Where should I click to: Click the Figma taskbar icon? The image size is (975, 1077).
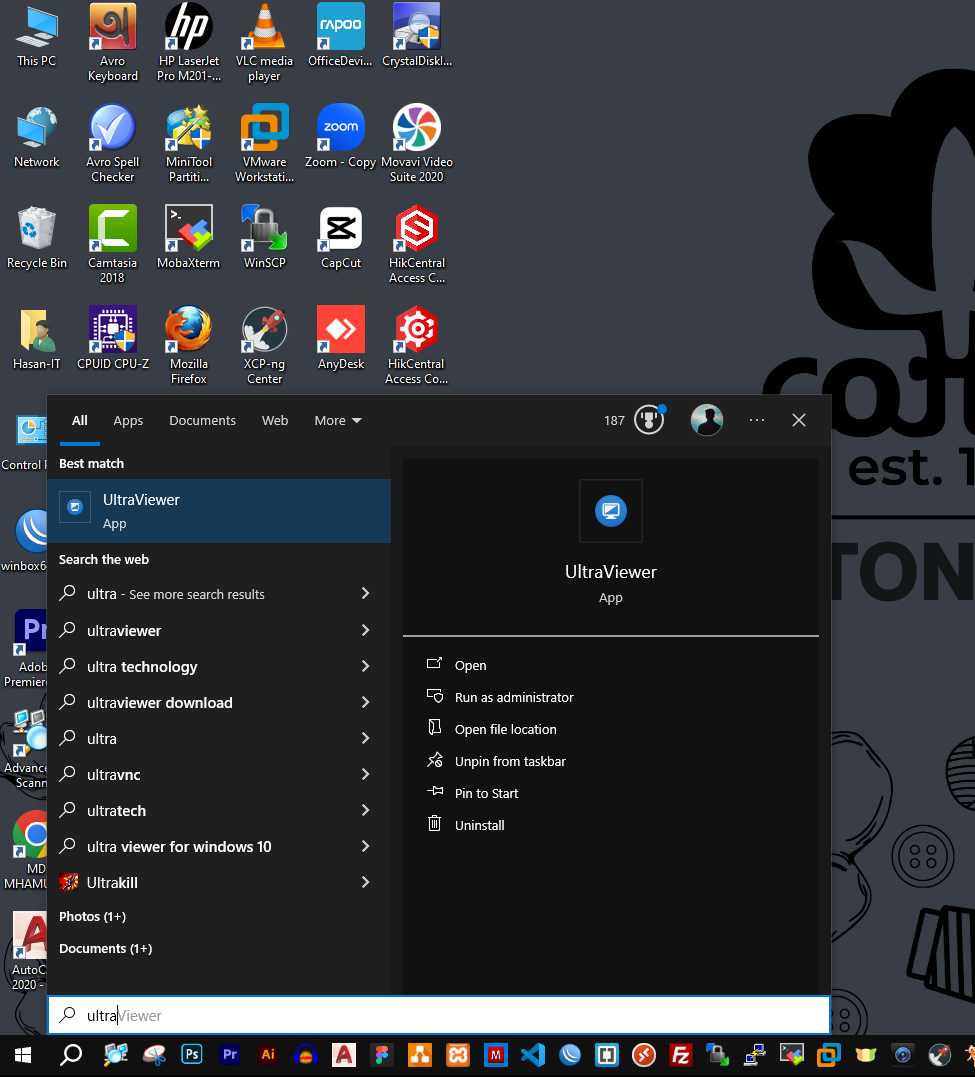click(x=380, y=1054)
